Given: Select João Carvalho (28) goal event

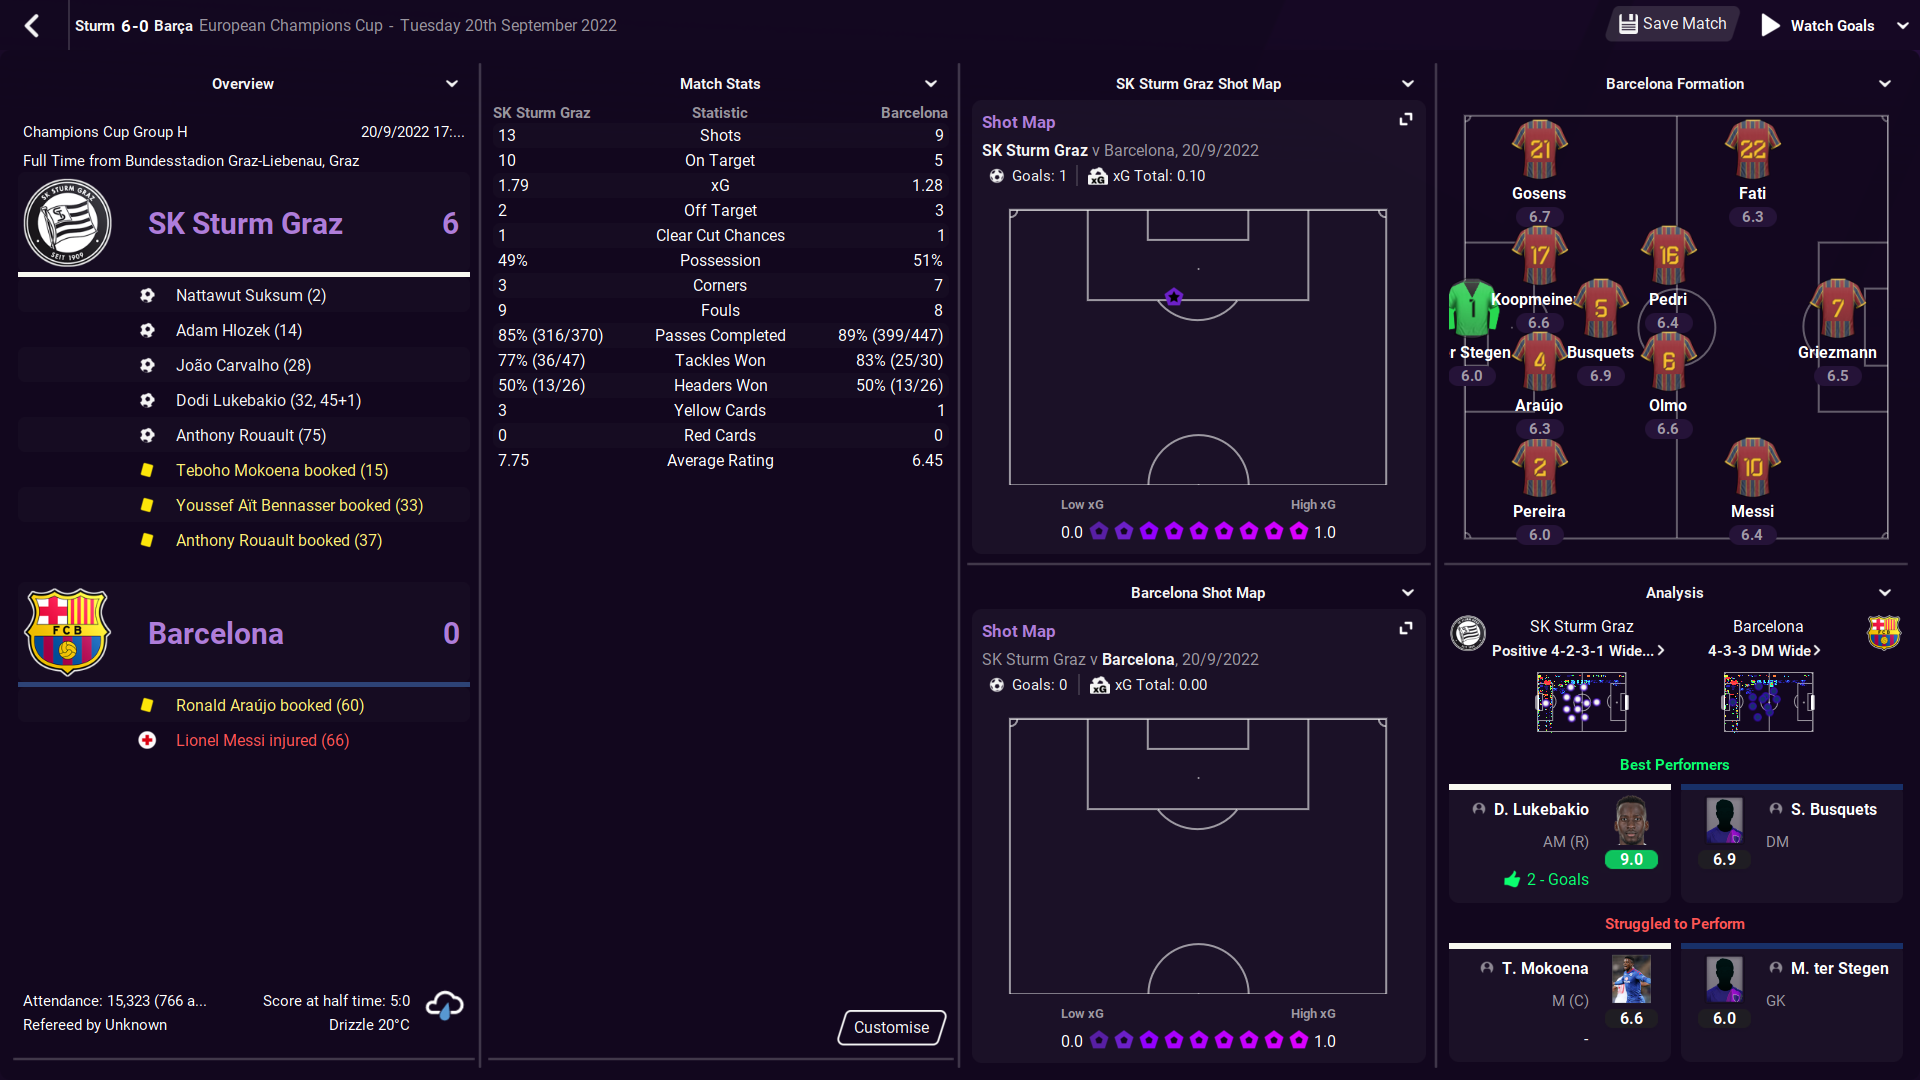Looking at the screenshot, I should pos(244,365).
